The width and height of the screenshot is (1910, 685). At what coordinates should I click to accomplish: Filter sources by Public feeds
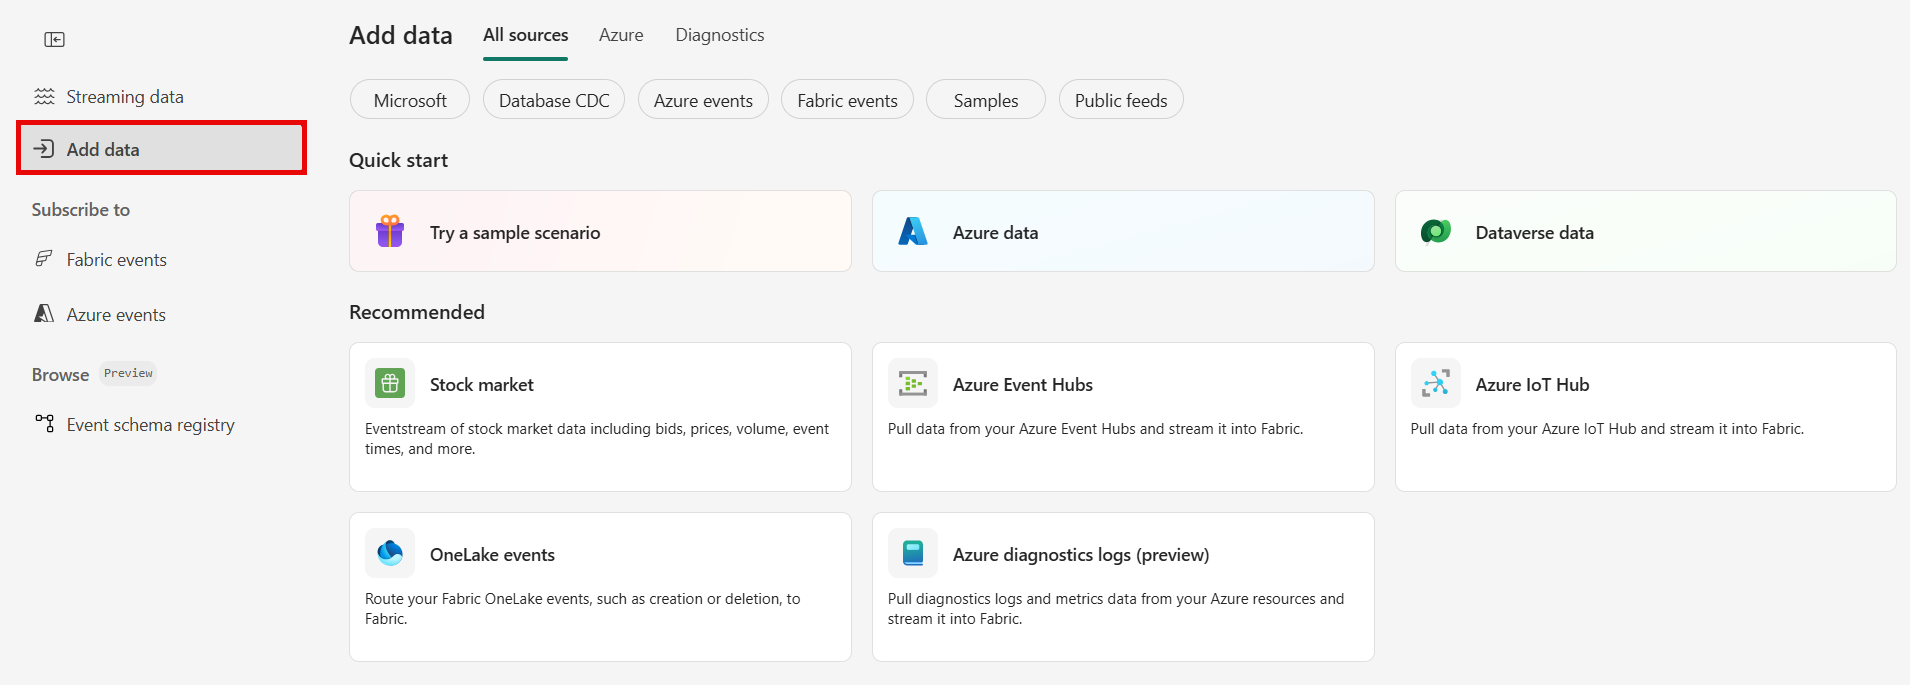coord(1120,100)
